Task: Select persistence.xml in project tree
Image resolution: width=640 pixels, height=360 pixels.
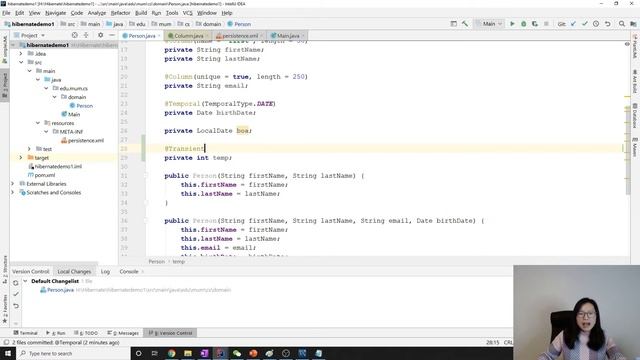Action: [82, 140]
